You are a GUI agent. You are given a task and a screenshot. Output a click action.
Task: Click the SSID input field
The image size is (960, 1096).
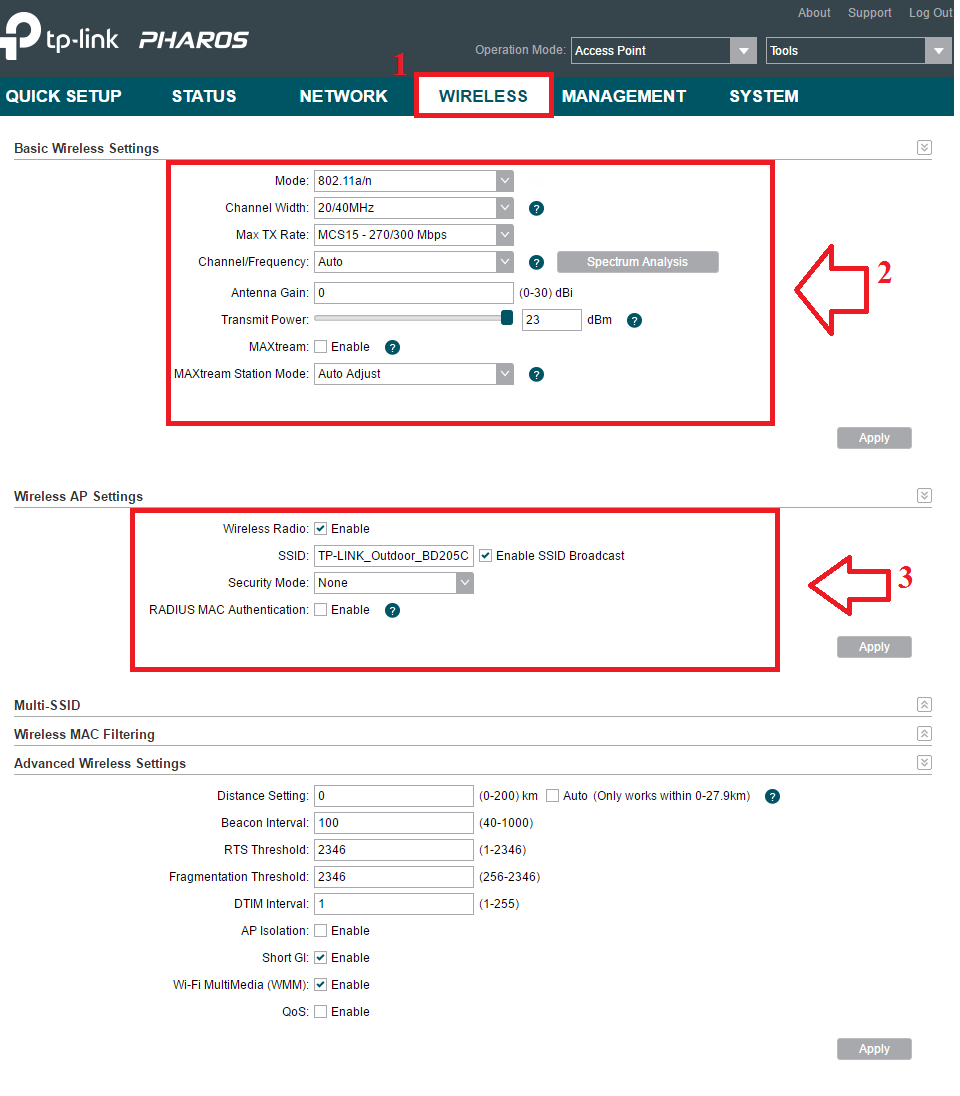coord(393,556)
